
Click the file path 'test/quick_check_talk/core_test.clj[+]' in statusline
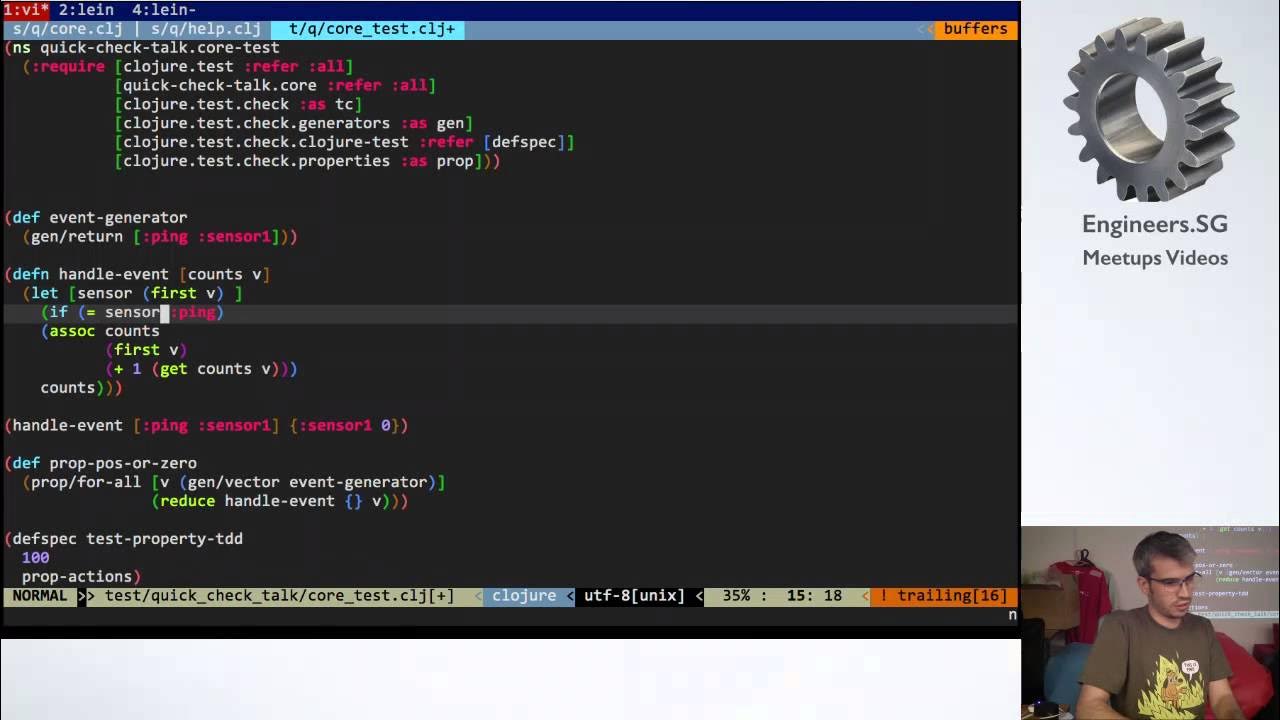pyautogui.click(x=279, y=596)
